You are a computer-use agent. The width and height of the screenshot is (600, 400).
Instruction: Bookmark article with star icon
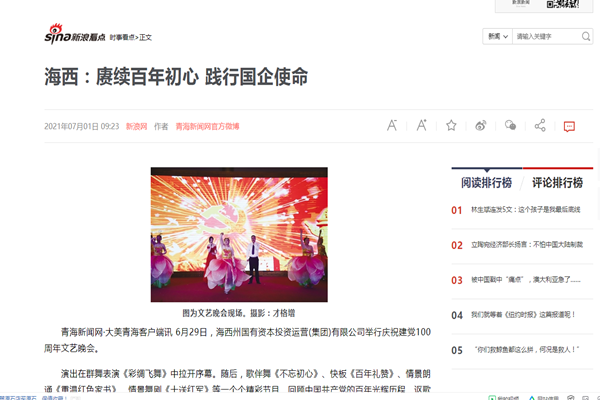pos(451,126)
